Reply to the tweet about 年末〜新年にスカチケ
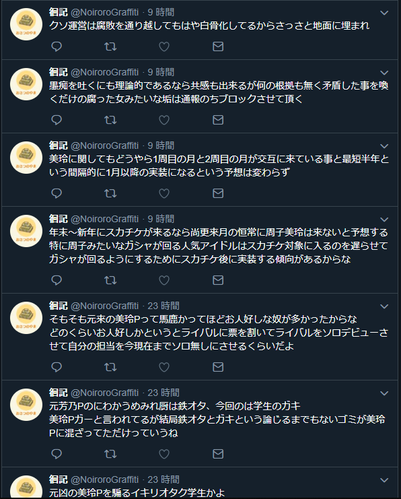401x499 pixels. [x=56, y=280]
